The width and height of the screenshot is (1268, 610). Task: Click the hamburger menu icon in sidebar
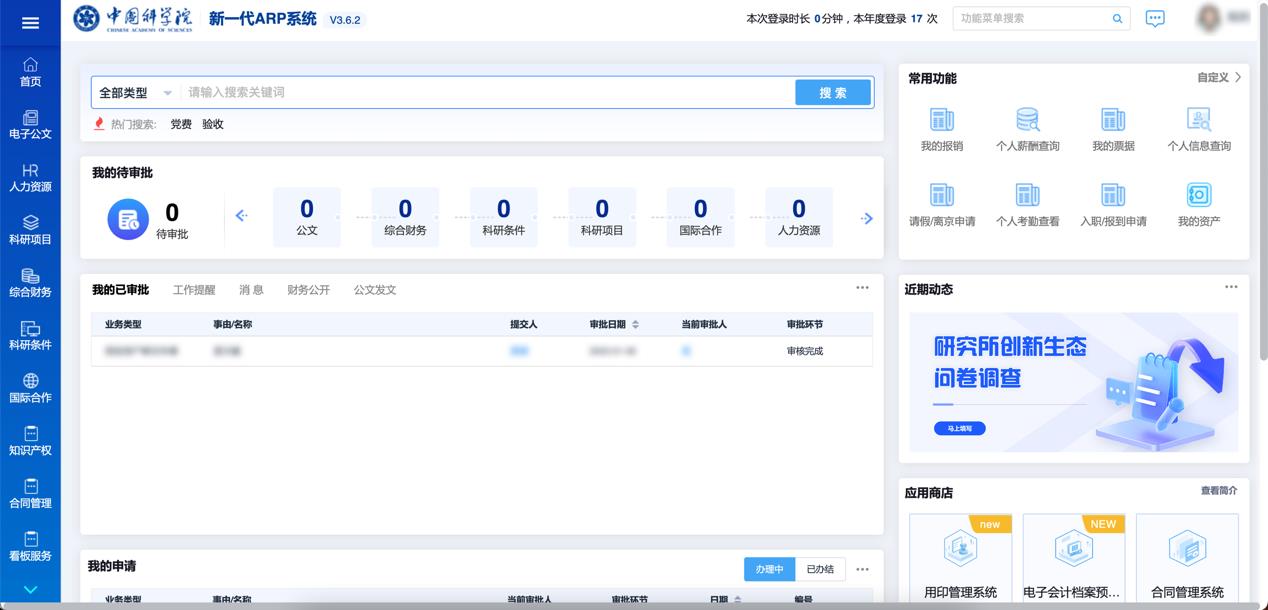coord(30,23)
